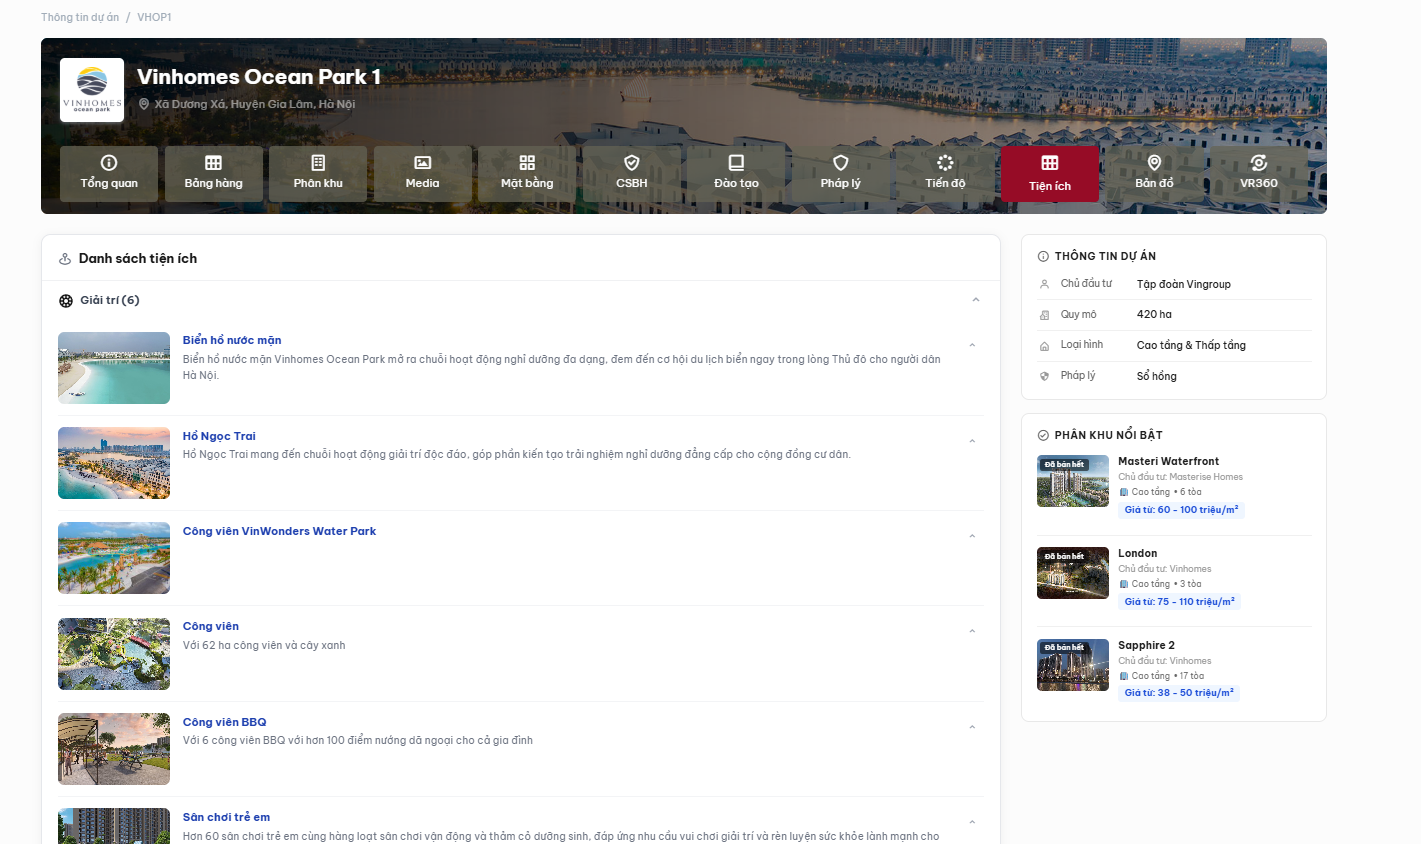
Task: Click the CSBH shield icon
Action: [x=632, y=163]
